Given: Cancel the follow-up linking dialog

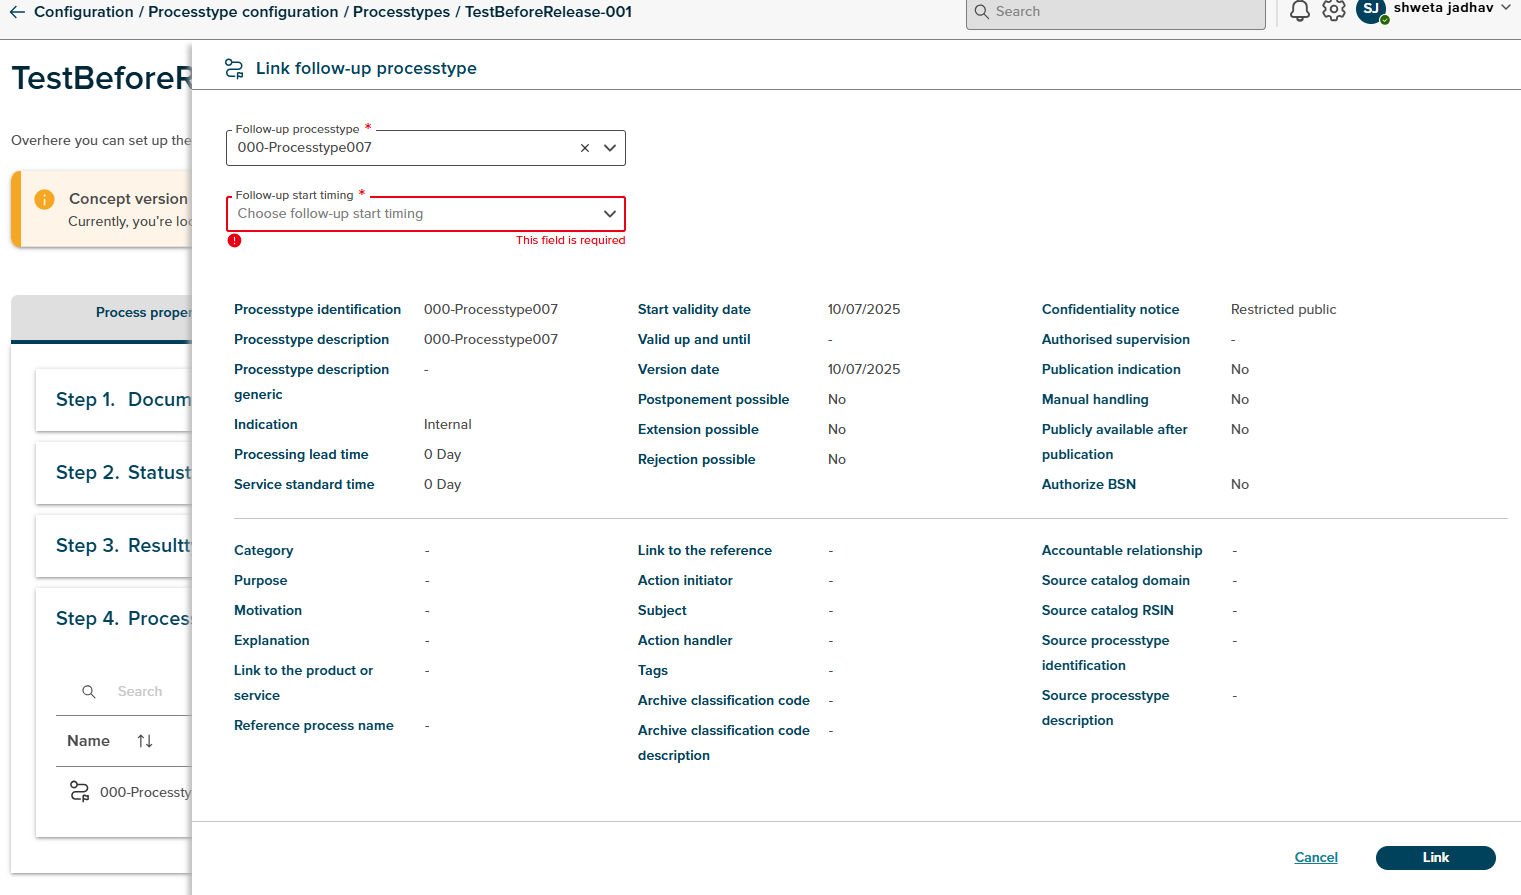Looking at the screenshot, I should click(x=1315, y=857).
